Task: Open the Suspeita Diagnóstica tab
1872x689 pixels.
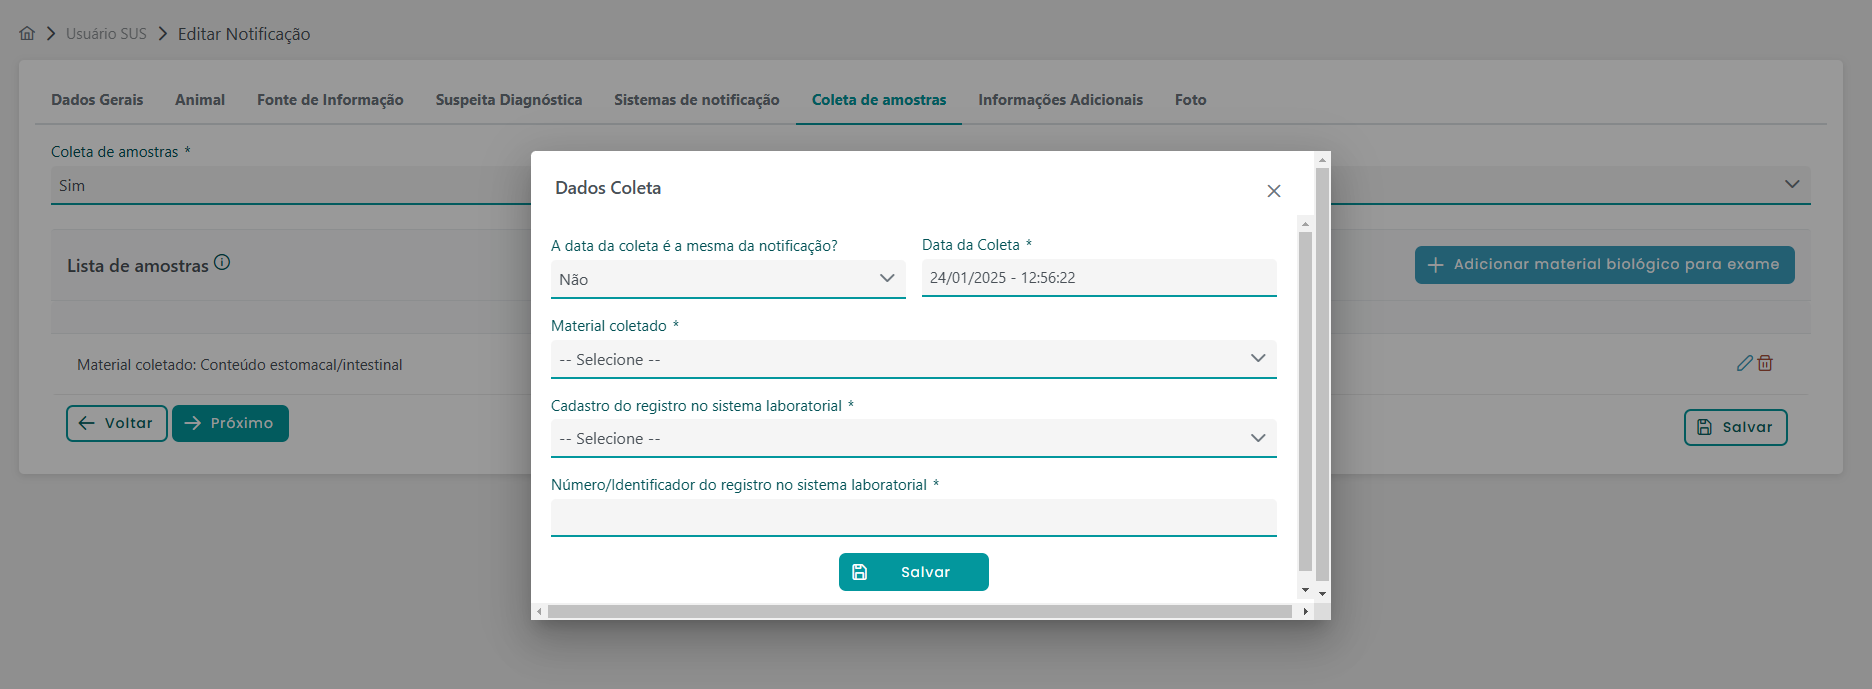Action: 508,100
